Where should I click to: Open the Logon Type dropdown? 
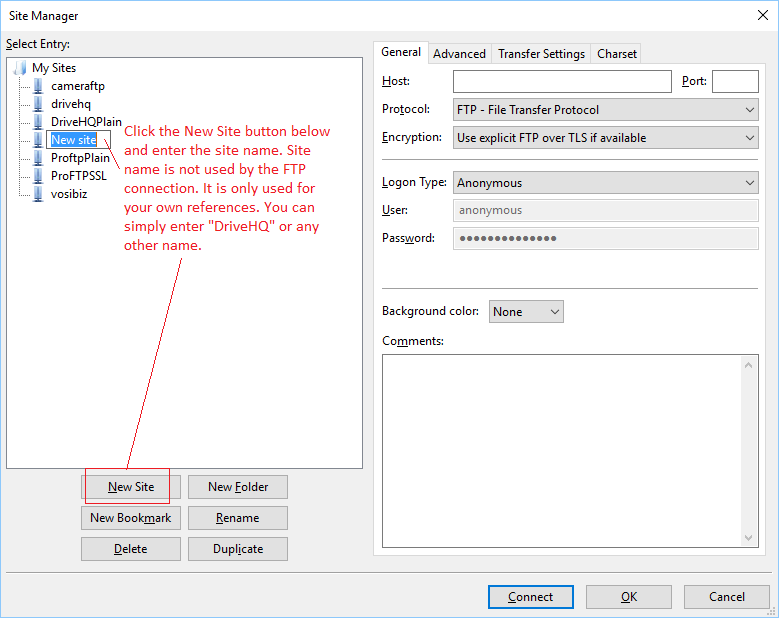point(605,183)
